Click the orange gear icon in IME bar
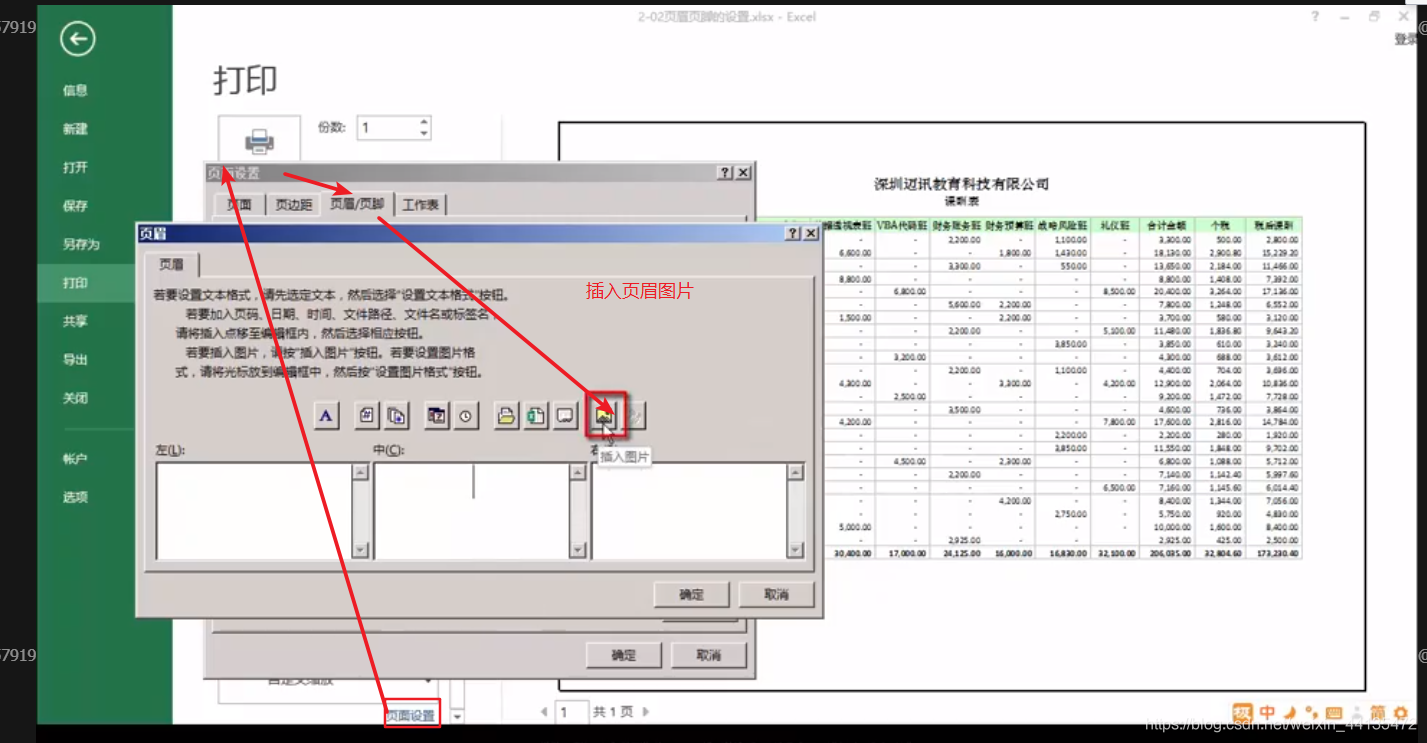Viewport: 1427px width, 743px height. click(x=1401, y=713)
